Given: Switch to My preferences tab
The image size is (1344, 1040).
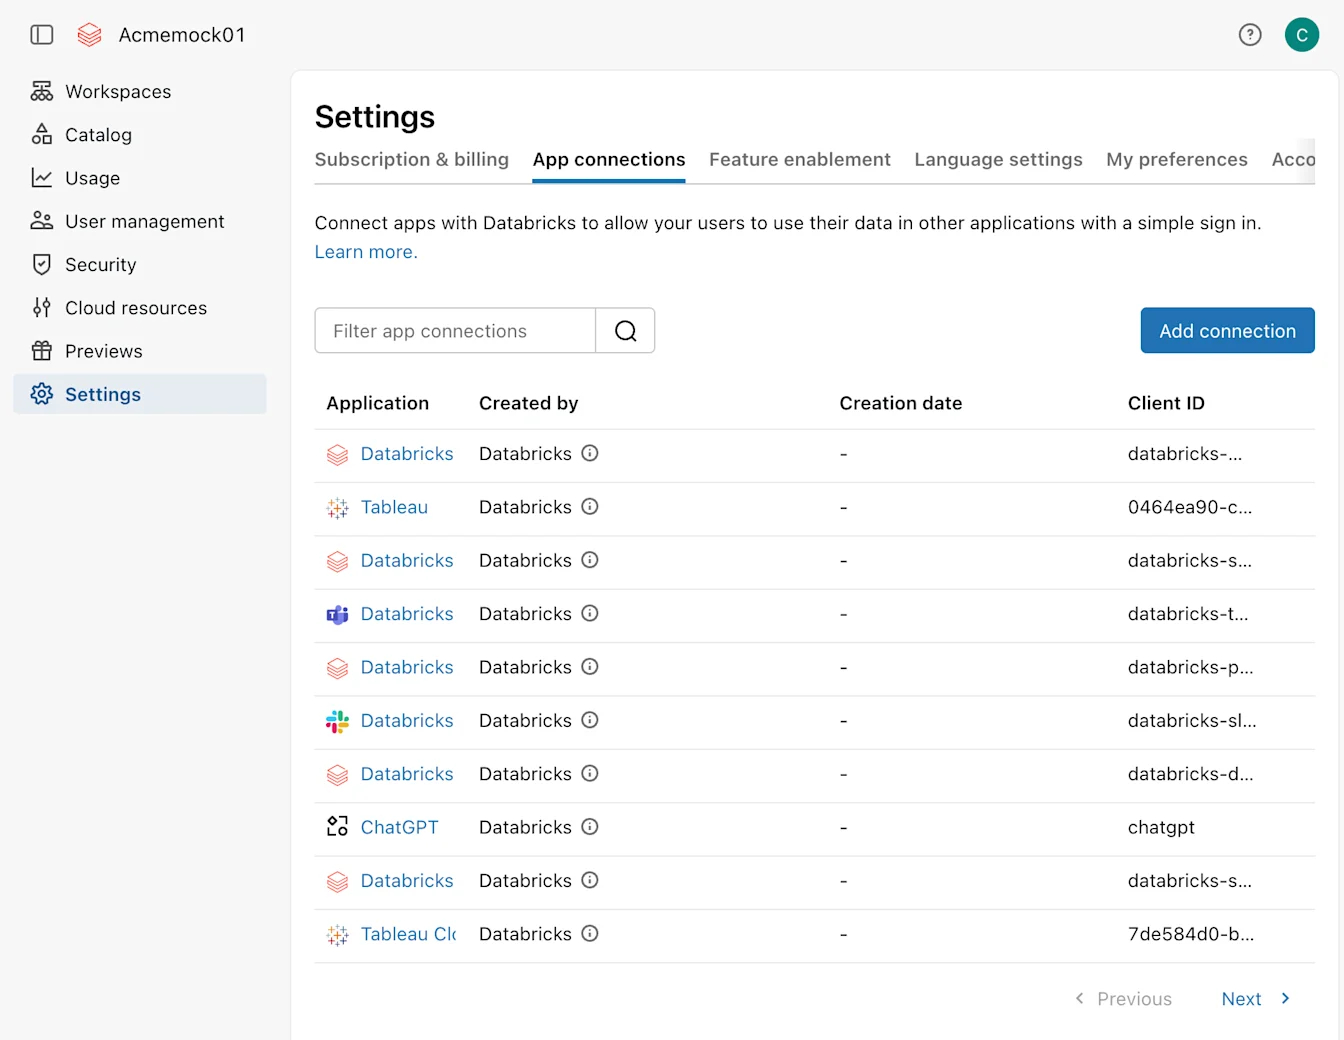Looking at the screenshot, I should click(x=1177, y=160).
